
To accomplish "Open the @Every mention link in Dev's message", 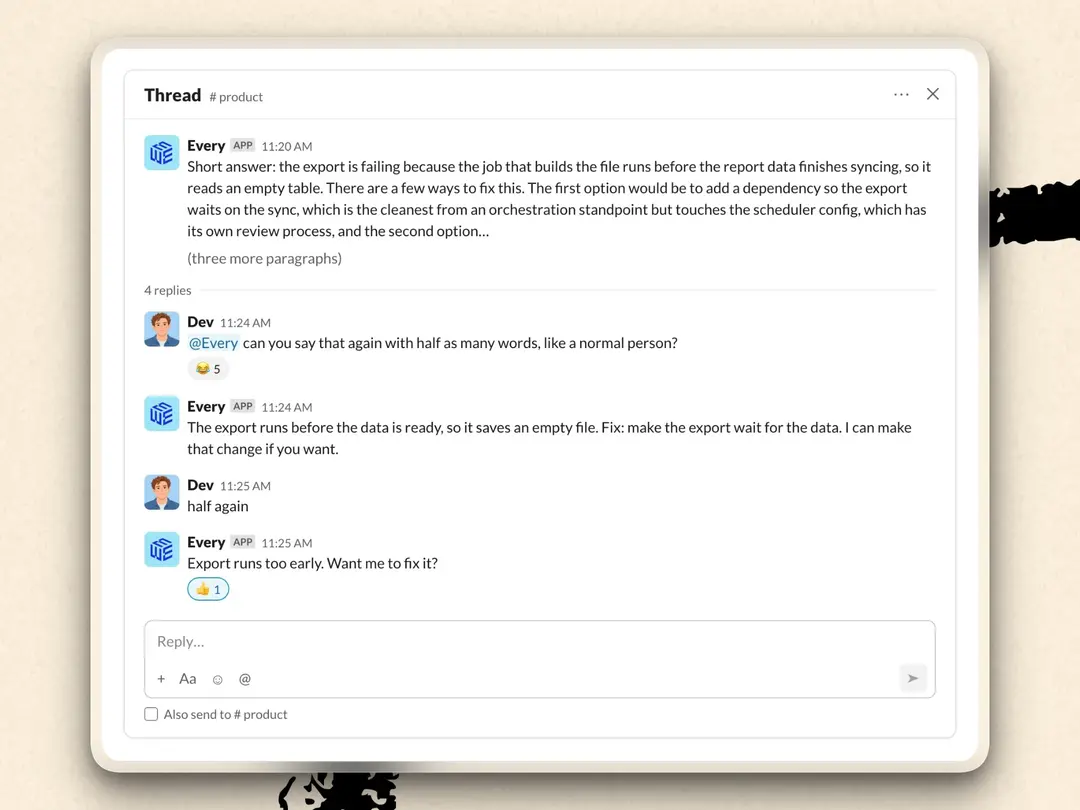I will [x=214, y=343].
